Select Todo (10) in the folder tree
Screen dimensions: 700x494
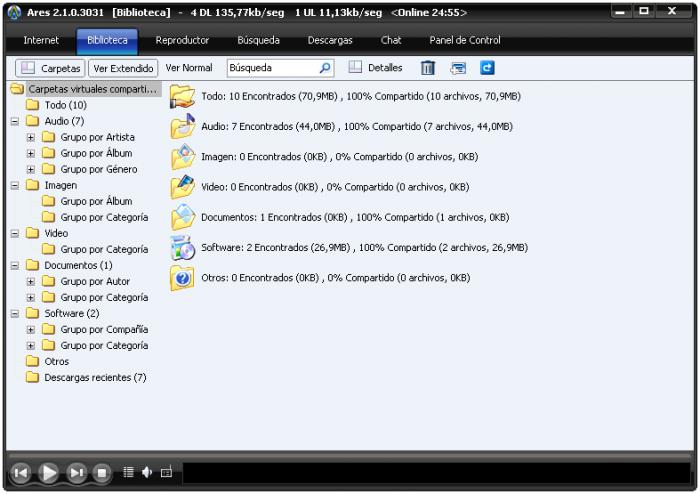click(65, 105)
